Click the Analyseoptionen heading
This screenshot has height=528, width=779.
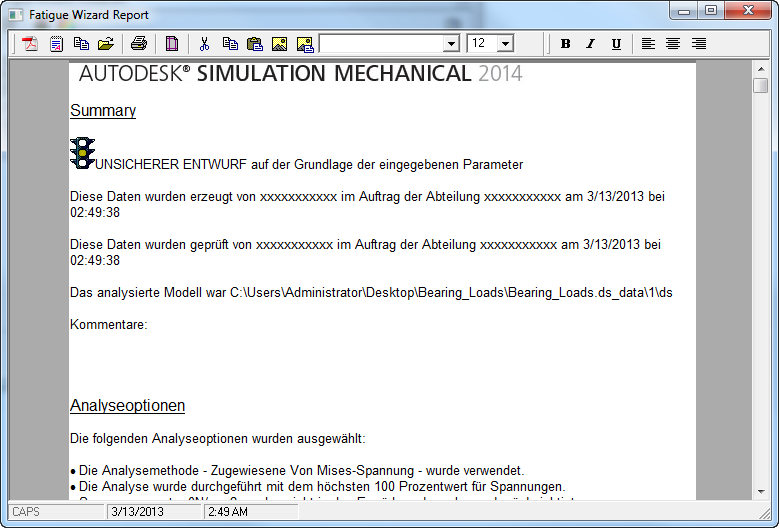coord(127,405)
